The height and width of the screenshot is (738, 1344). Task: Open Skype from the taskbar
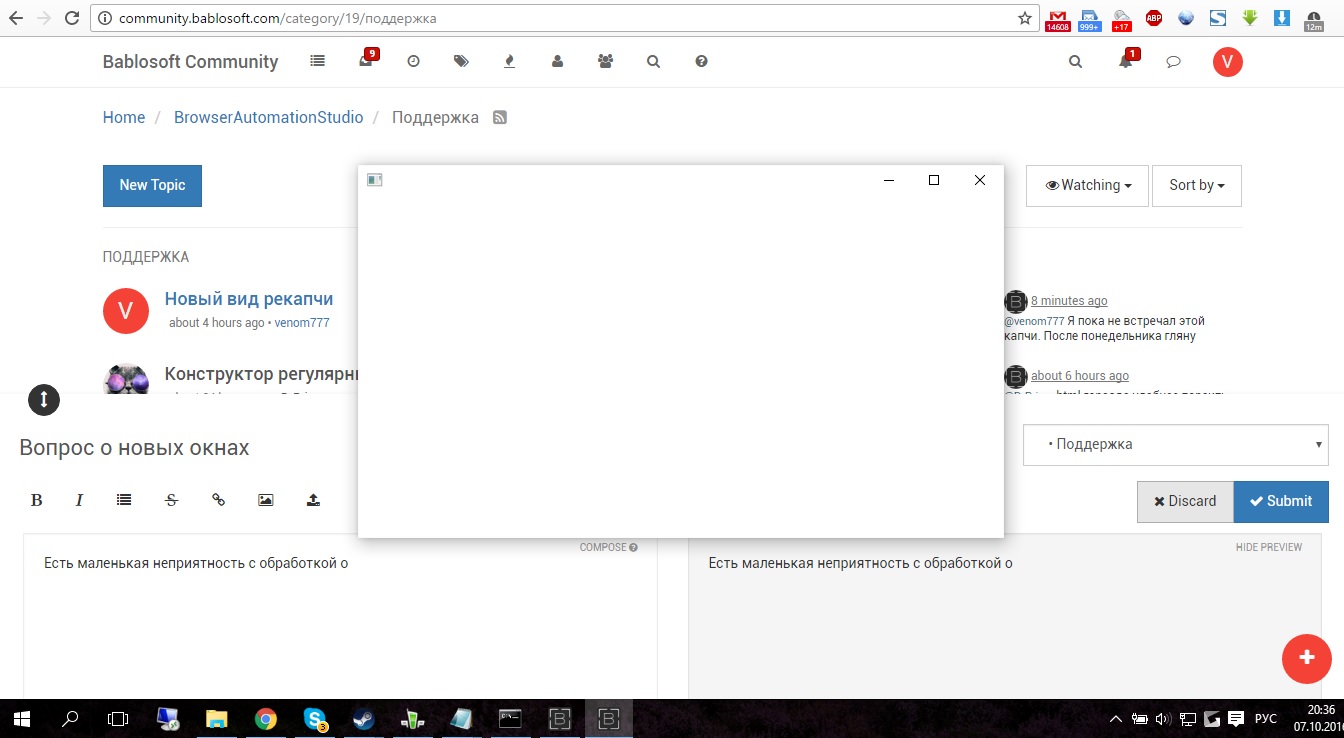coord(315,718)
